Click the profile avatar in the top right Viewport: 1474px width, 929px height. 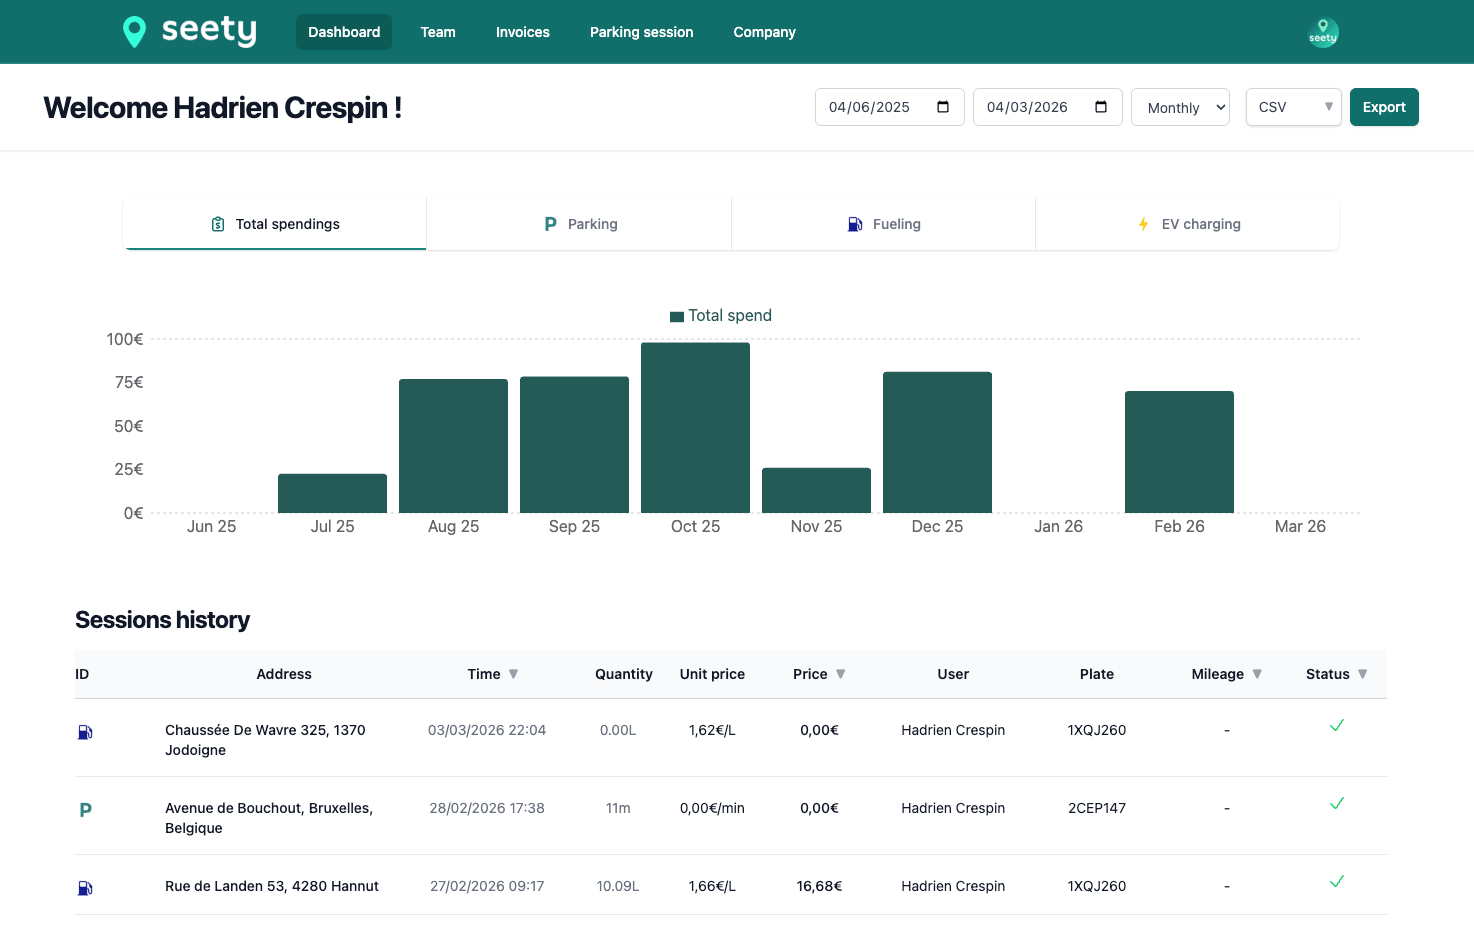(x=1323, y=31)
